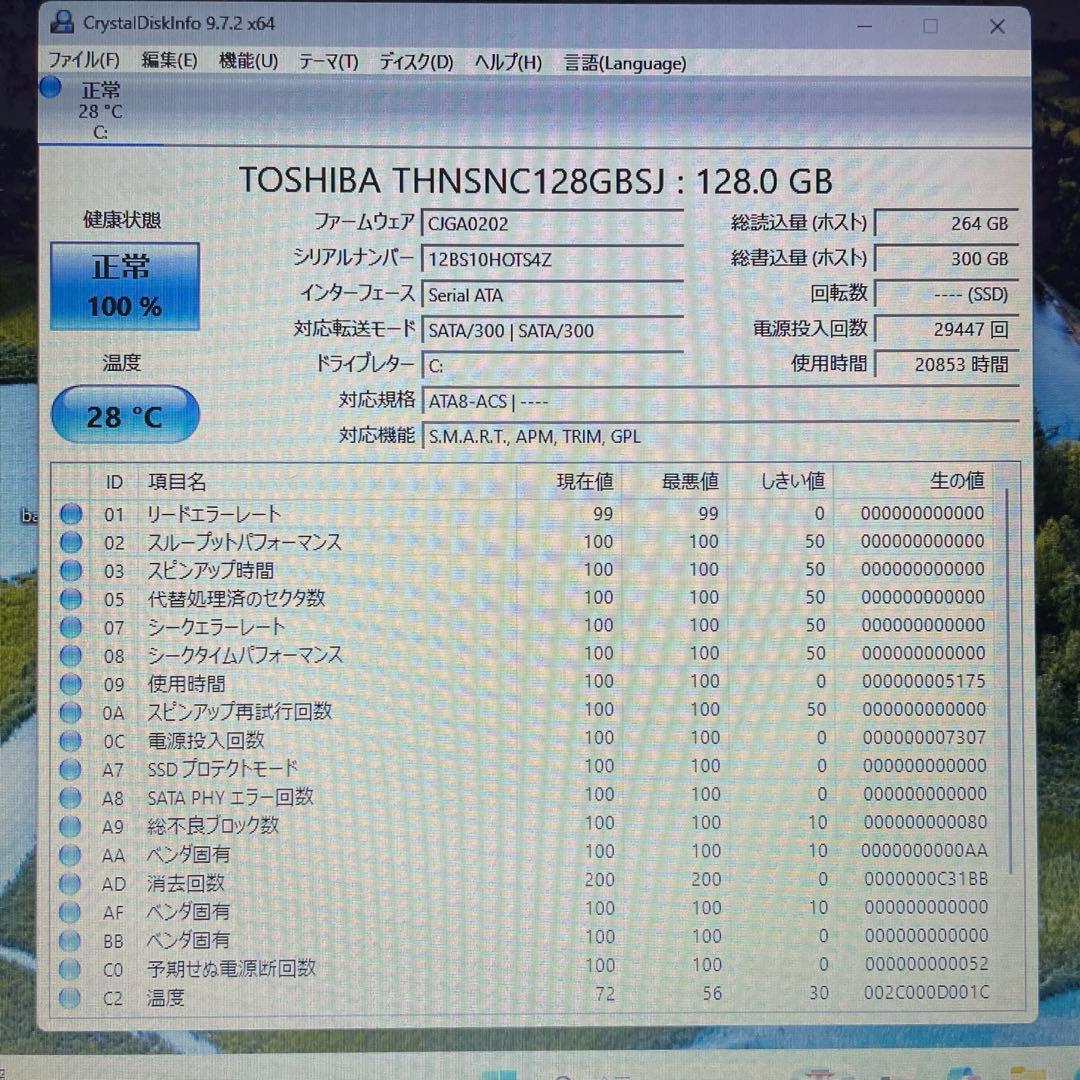Maximize the CrystalDiskInfo window

(x=931, y=26)
